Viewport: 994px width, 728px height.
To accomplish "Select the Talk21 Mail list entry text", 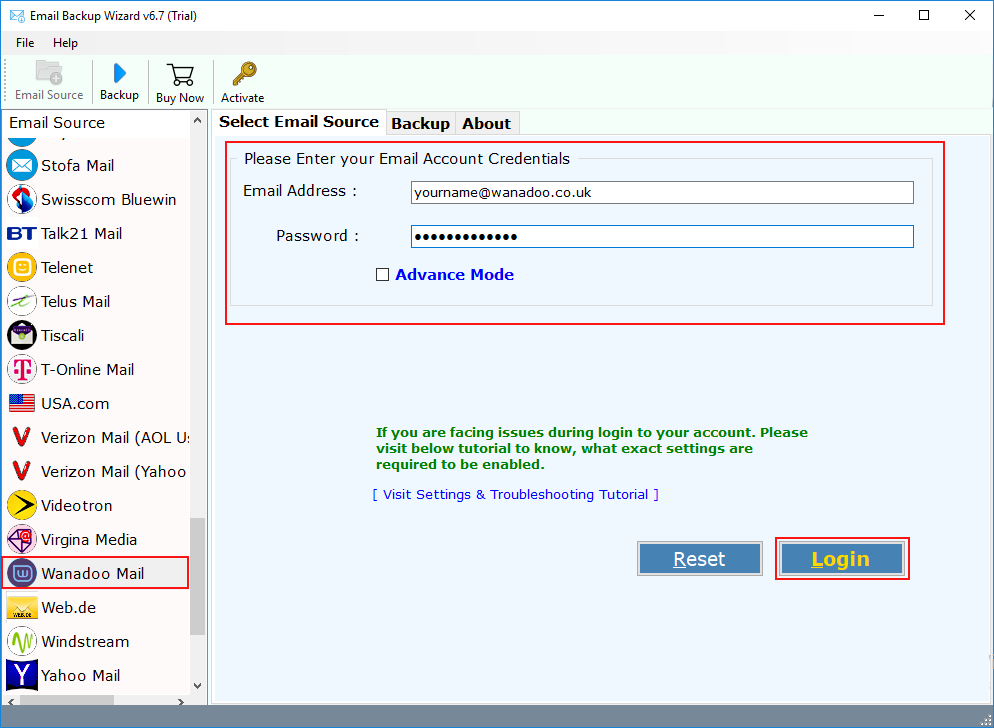I will [82, 233].
